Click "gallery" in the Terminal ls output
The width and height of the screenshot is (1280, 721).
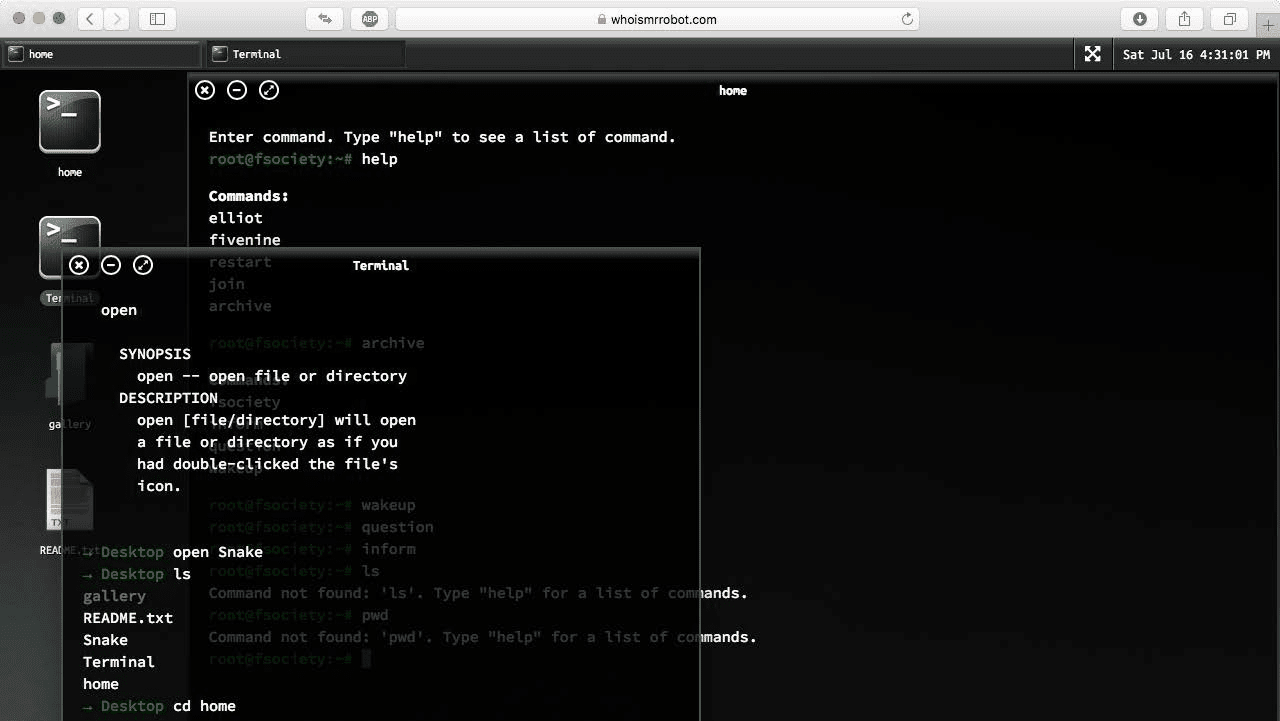[114, 596]
